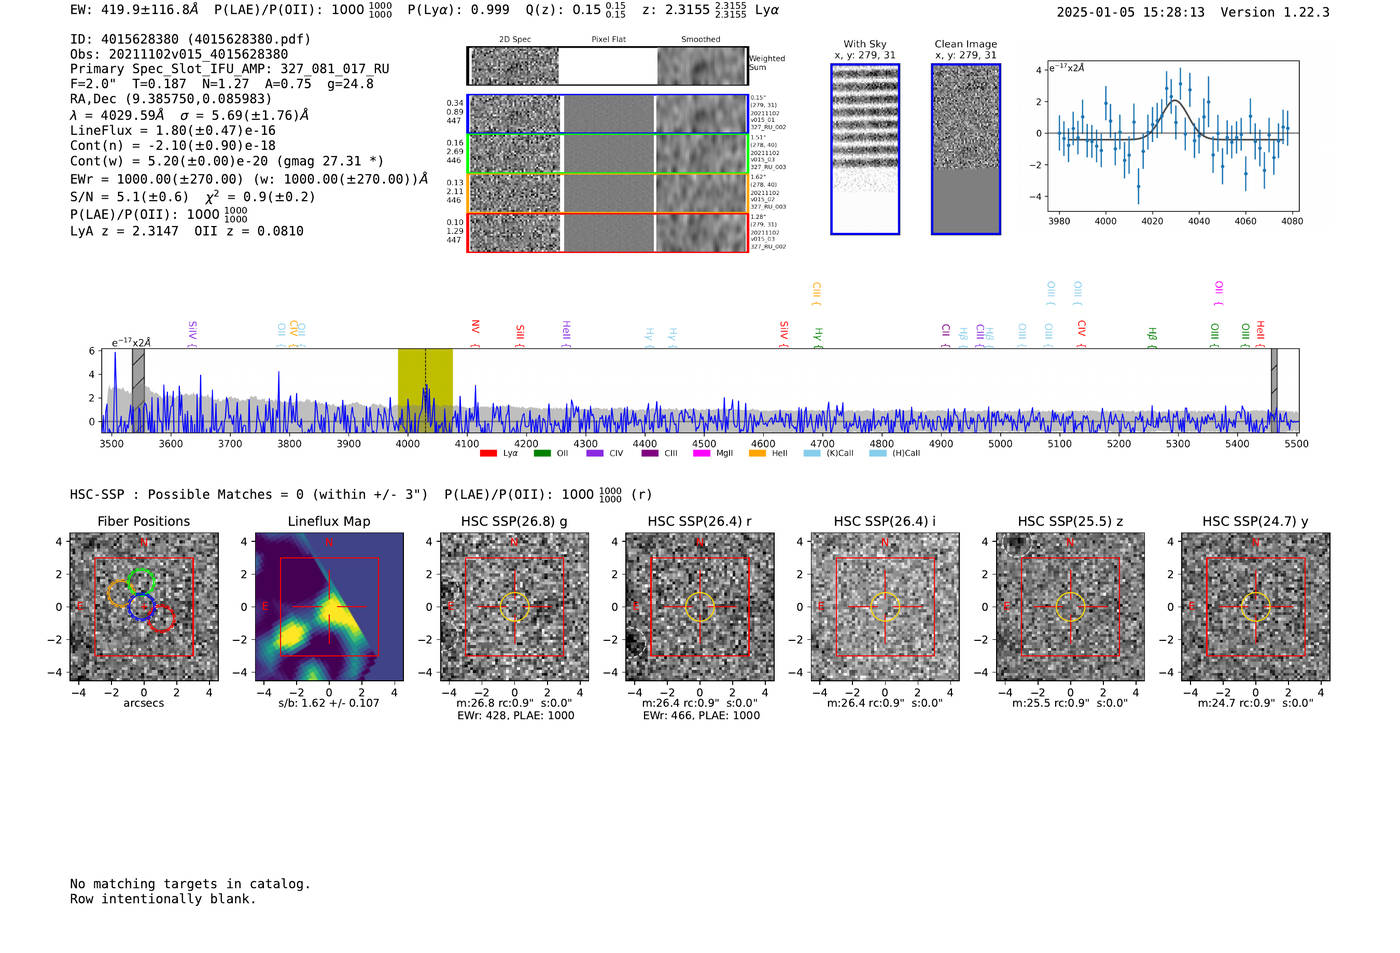The width and height of the screenshot is (1400, 953).
Task: Select the HSC SSP(24.7) y cutout
Action: click(1256, 606)
